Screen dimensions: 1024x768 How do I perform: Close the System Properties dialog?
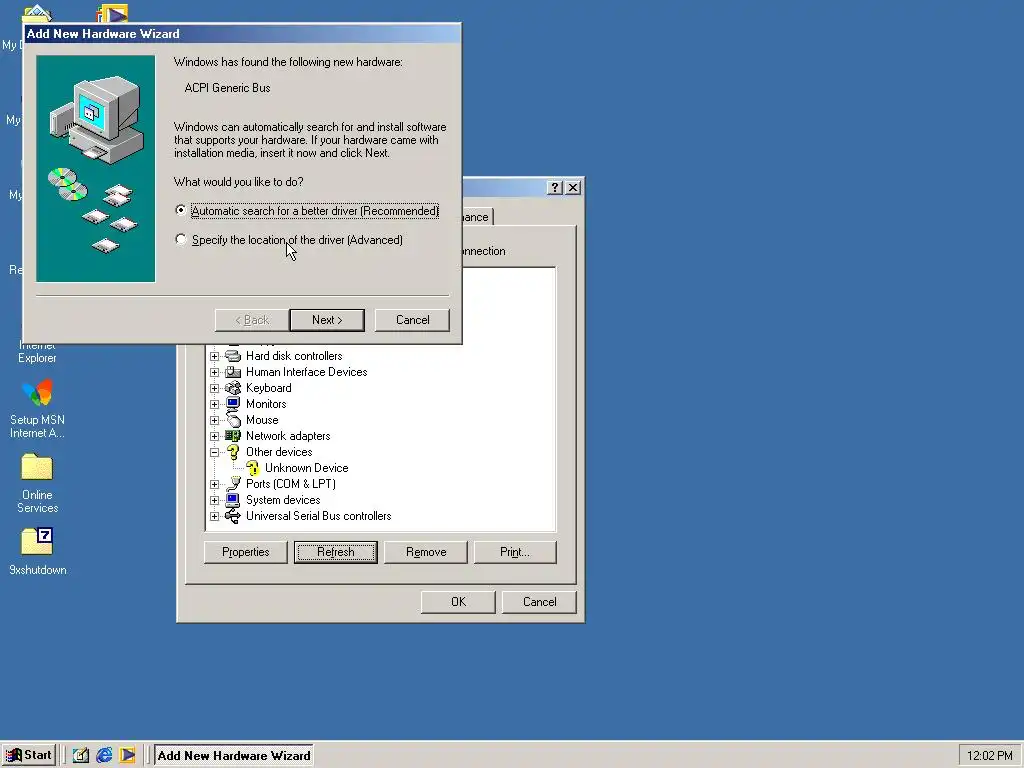point(573,187)
